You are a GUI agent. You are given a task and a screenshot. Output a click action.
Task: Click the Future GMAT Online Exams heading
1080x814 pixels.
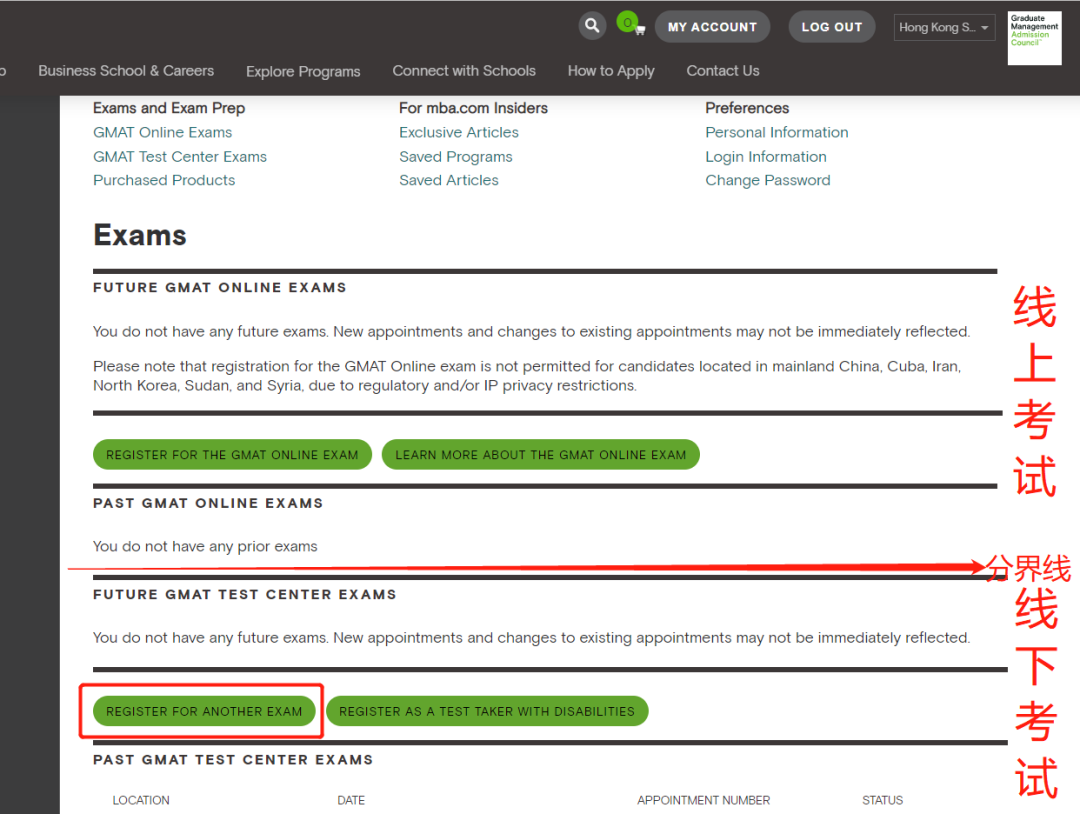point(220,288)
